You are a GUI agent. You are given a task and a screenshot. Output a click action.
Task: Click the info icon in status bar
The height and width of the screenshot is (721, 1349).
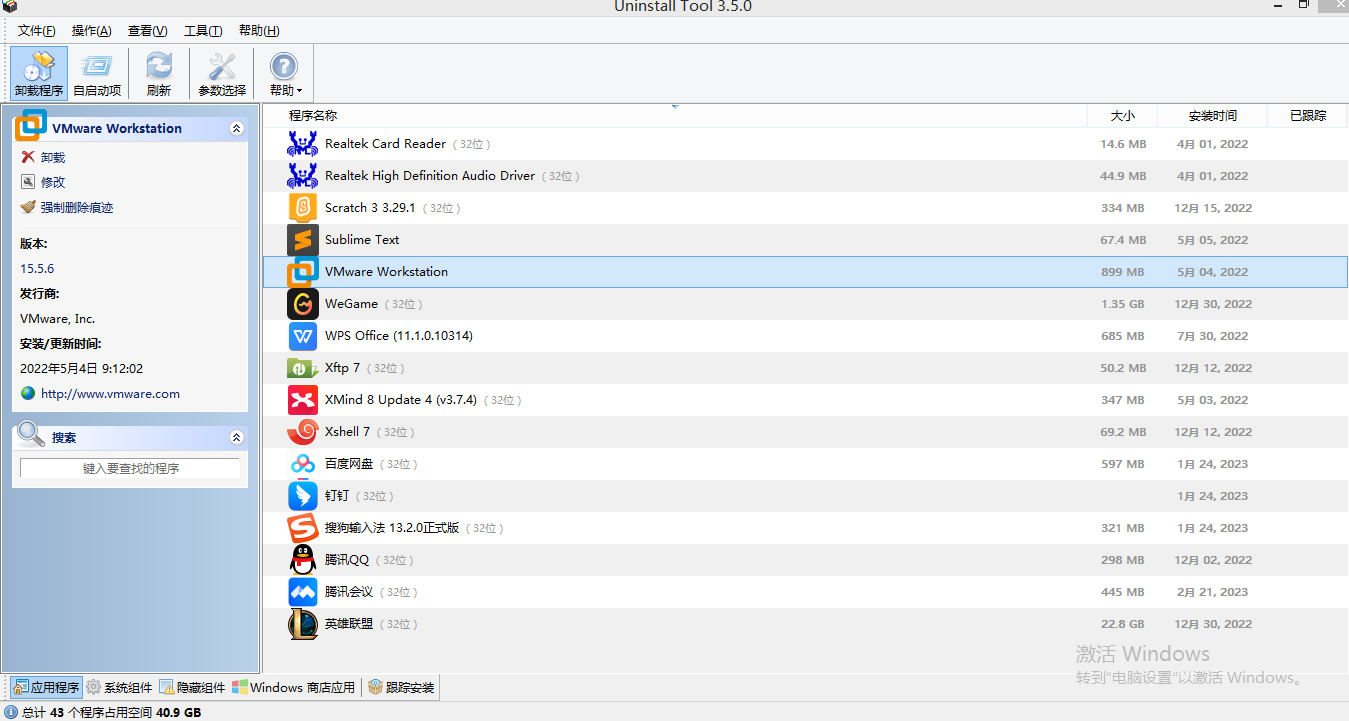[x=11, y=712]
